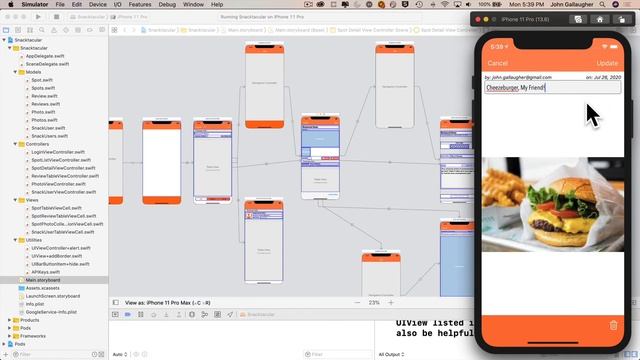Click Step Out in the debug bar
The height and width of the screenshot is (360, 640).
coord(179,314)
